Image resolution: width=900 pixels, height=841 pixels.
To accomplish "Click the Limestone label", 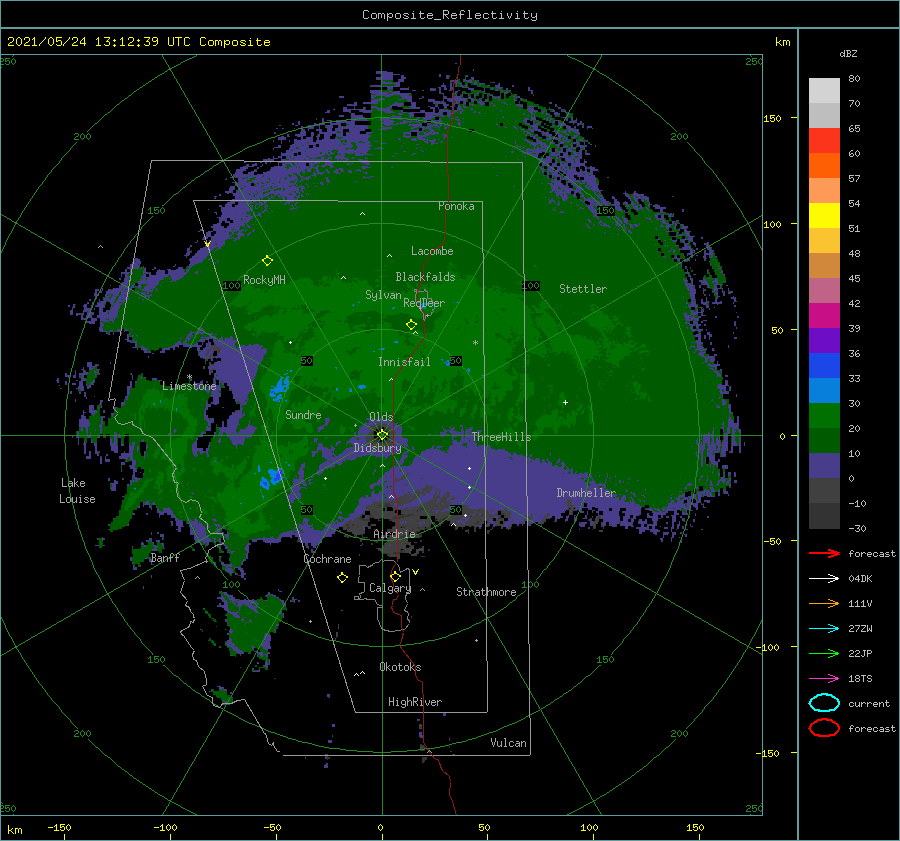I will (189, 386).
